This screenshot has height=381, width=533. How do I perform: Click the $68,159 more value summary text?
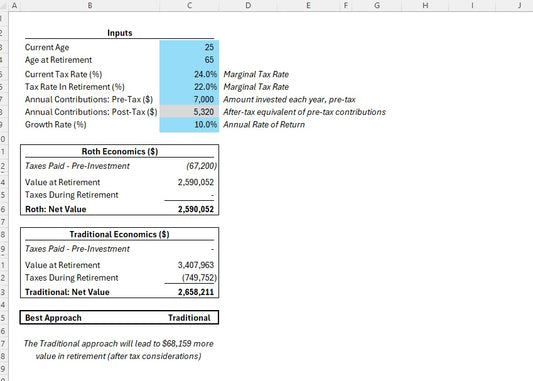[x=119, y=350]
